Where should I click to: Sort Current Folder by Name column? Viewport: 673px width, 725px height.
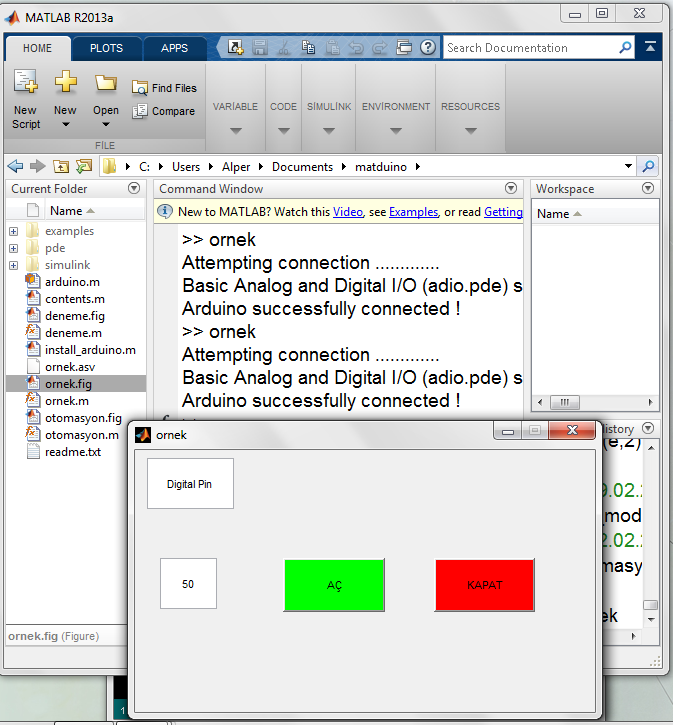[x=72, y=211]
